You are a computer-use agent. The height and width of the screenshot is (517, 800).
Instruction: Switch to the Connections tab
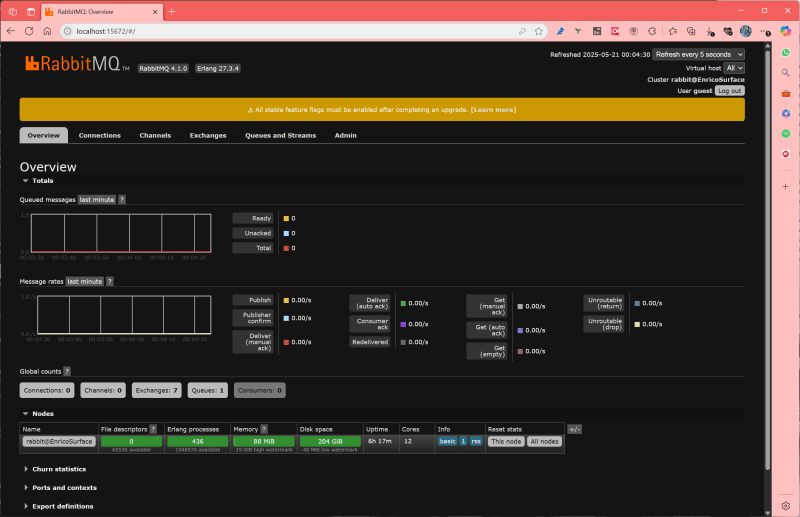99,135
